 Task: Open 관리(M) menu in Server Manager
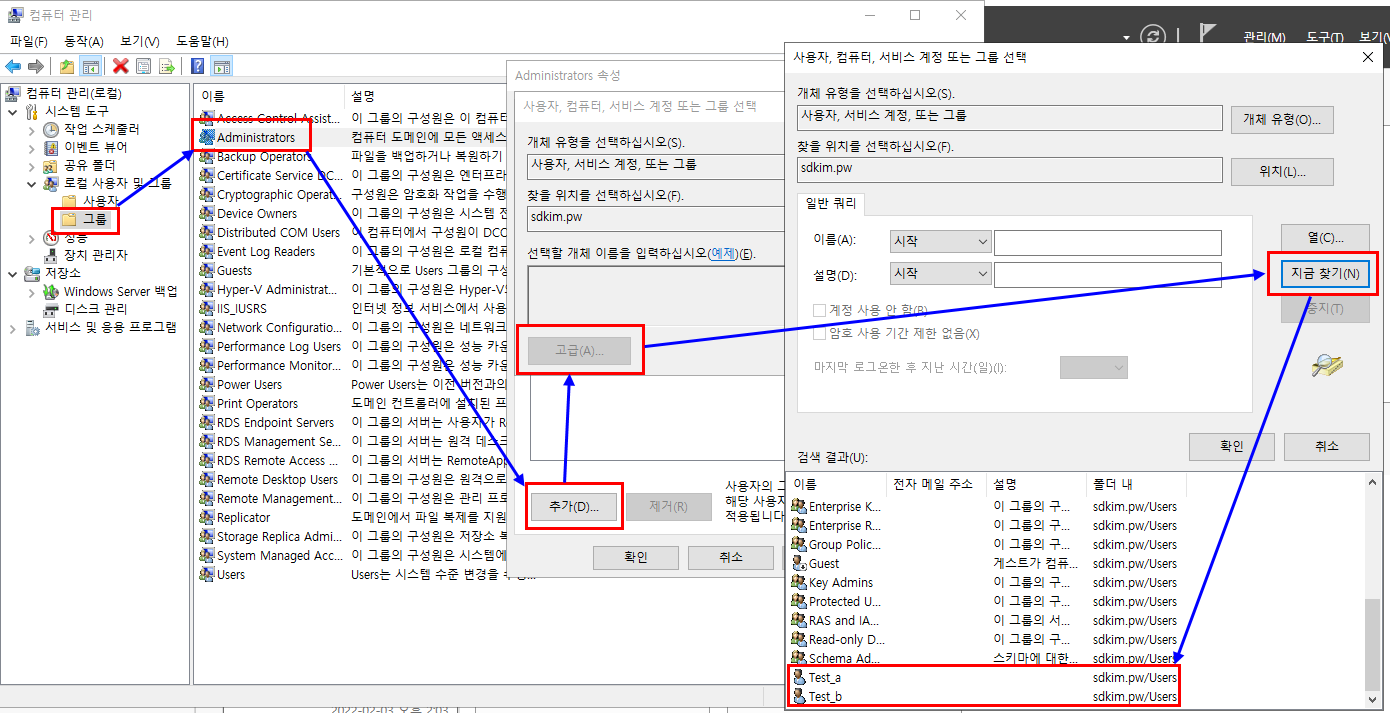click(1264, 37)
